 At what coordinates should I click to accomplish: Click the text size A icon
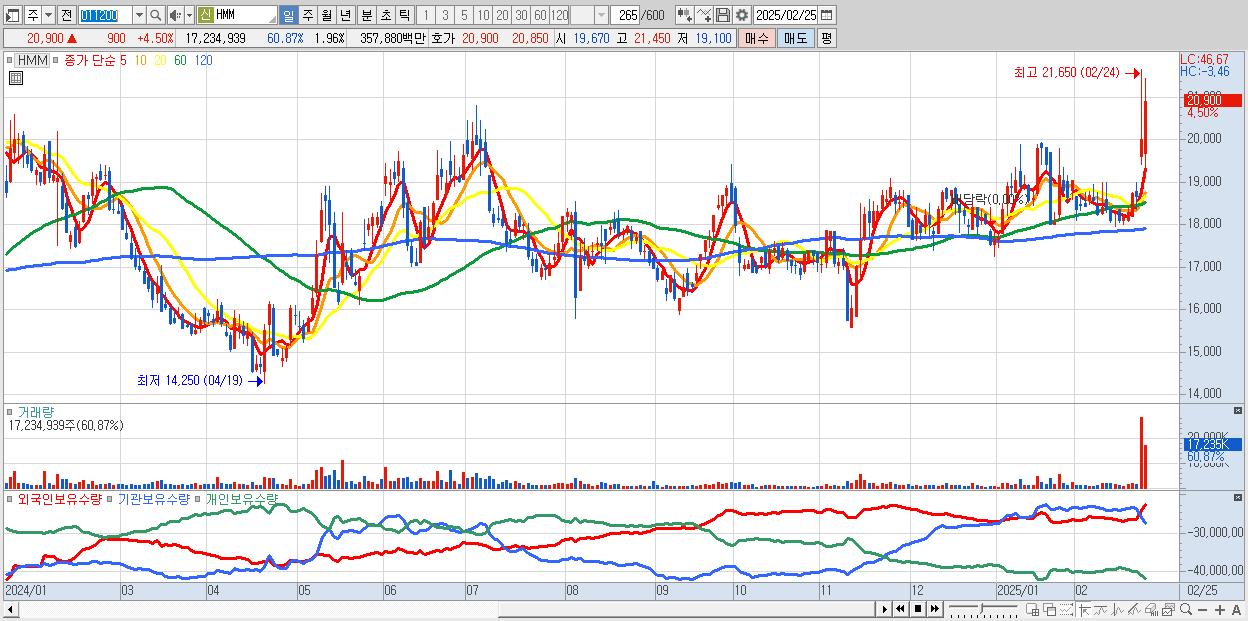(1236, 610)
